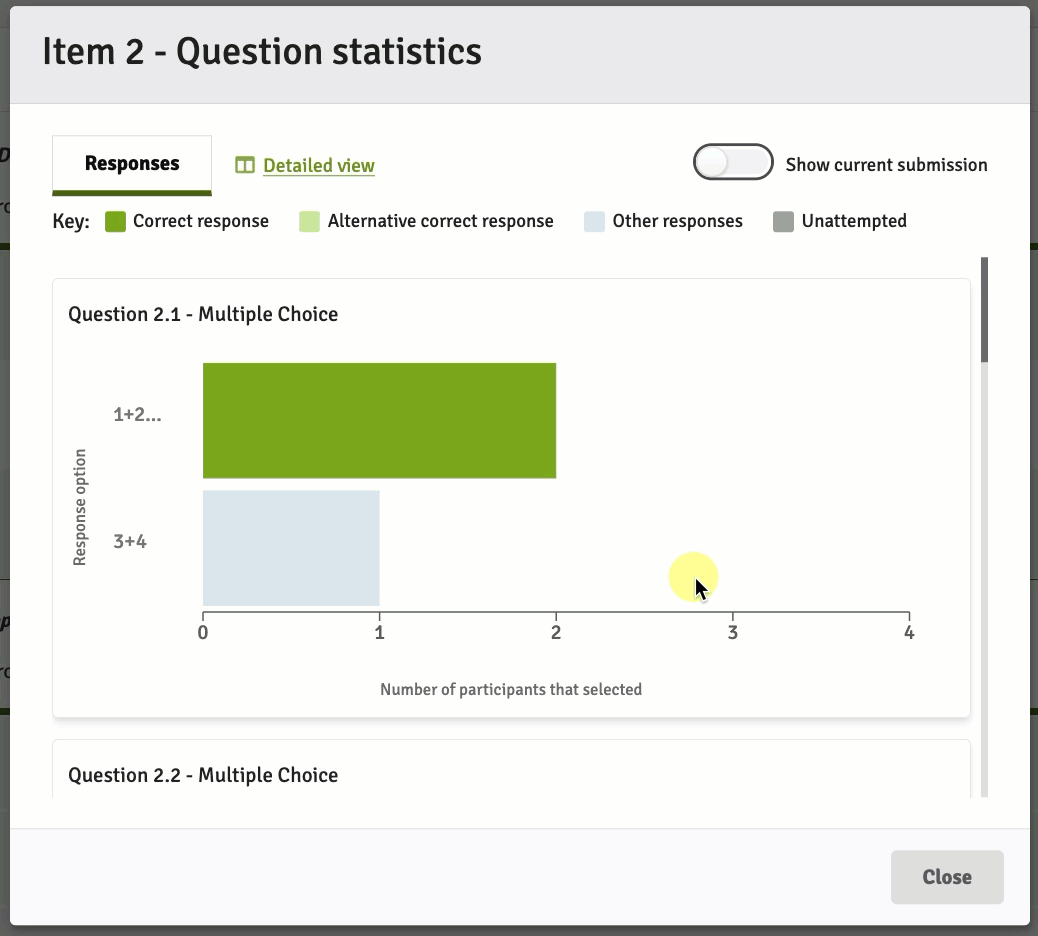Click the Detailed view table icon
The width and height of the screenshot is (1038, 936).
click(245, 165)
